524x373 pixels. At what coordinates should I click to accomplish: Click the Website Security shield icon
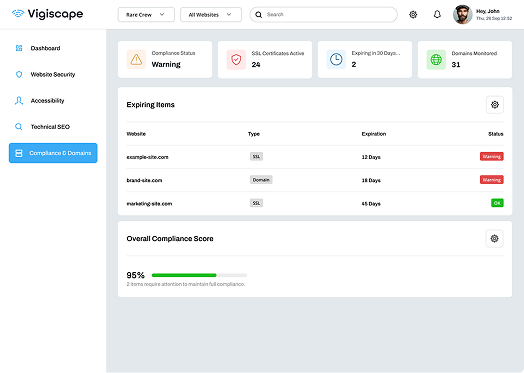19,74
